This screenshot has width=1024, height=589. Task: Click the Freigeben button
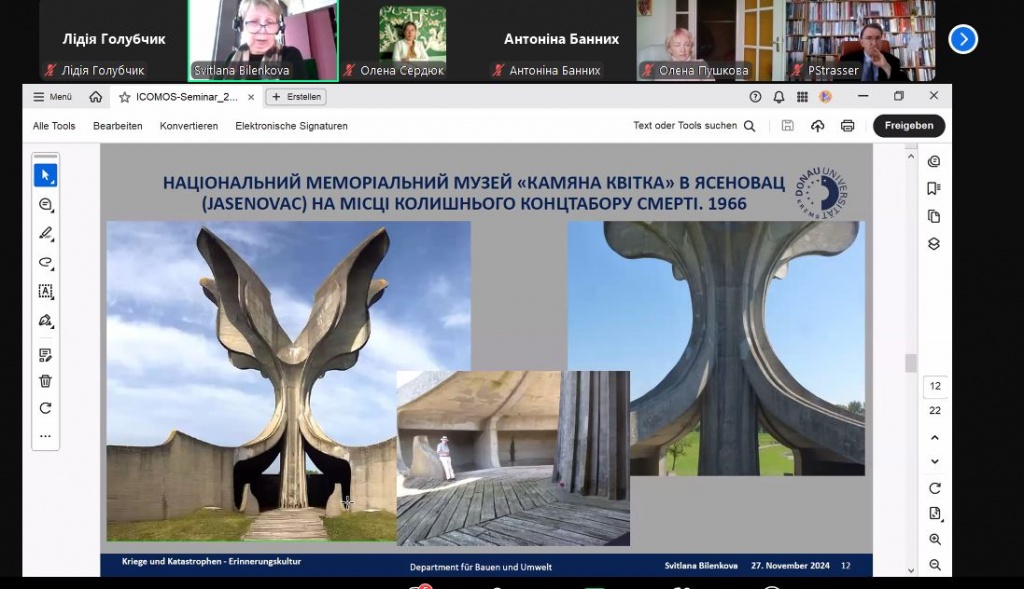pyautogui.click(x=908, y=125)
